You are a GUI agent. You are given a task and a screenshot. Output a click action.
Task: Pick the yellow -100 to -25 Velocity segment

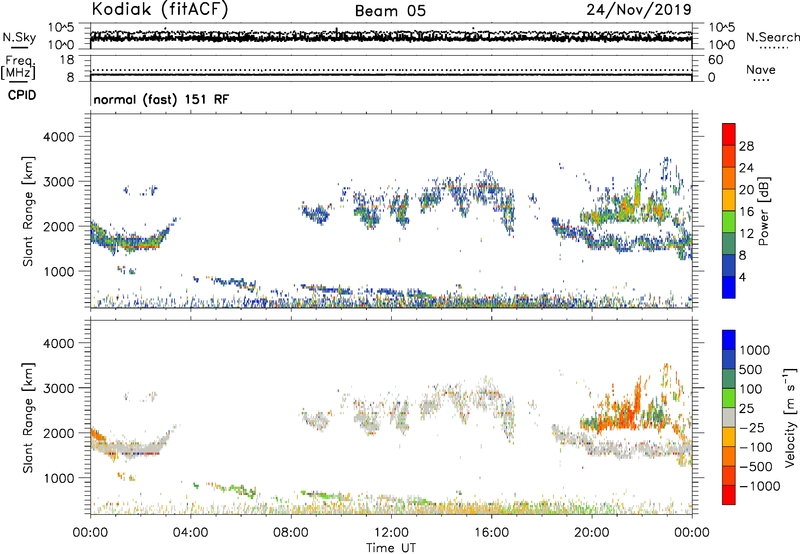click(729, 437)
